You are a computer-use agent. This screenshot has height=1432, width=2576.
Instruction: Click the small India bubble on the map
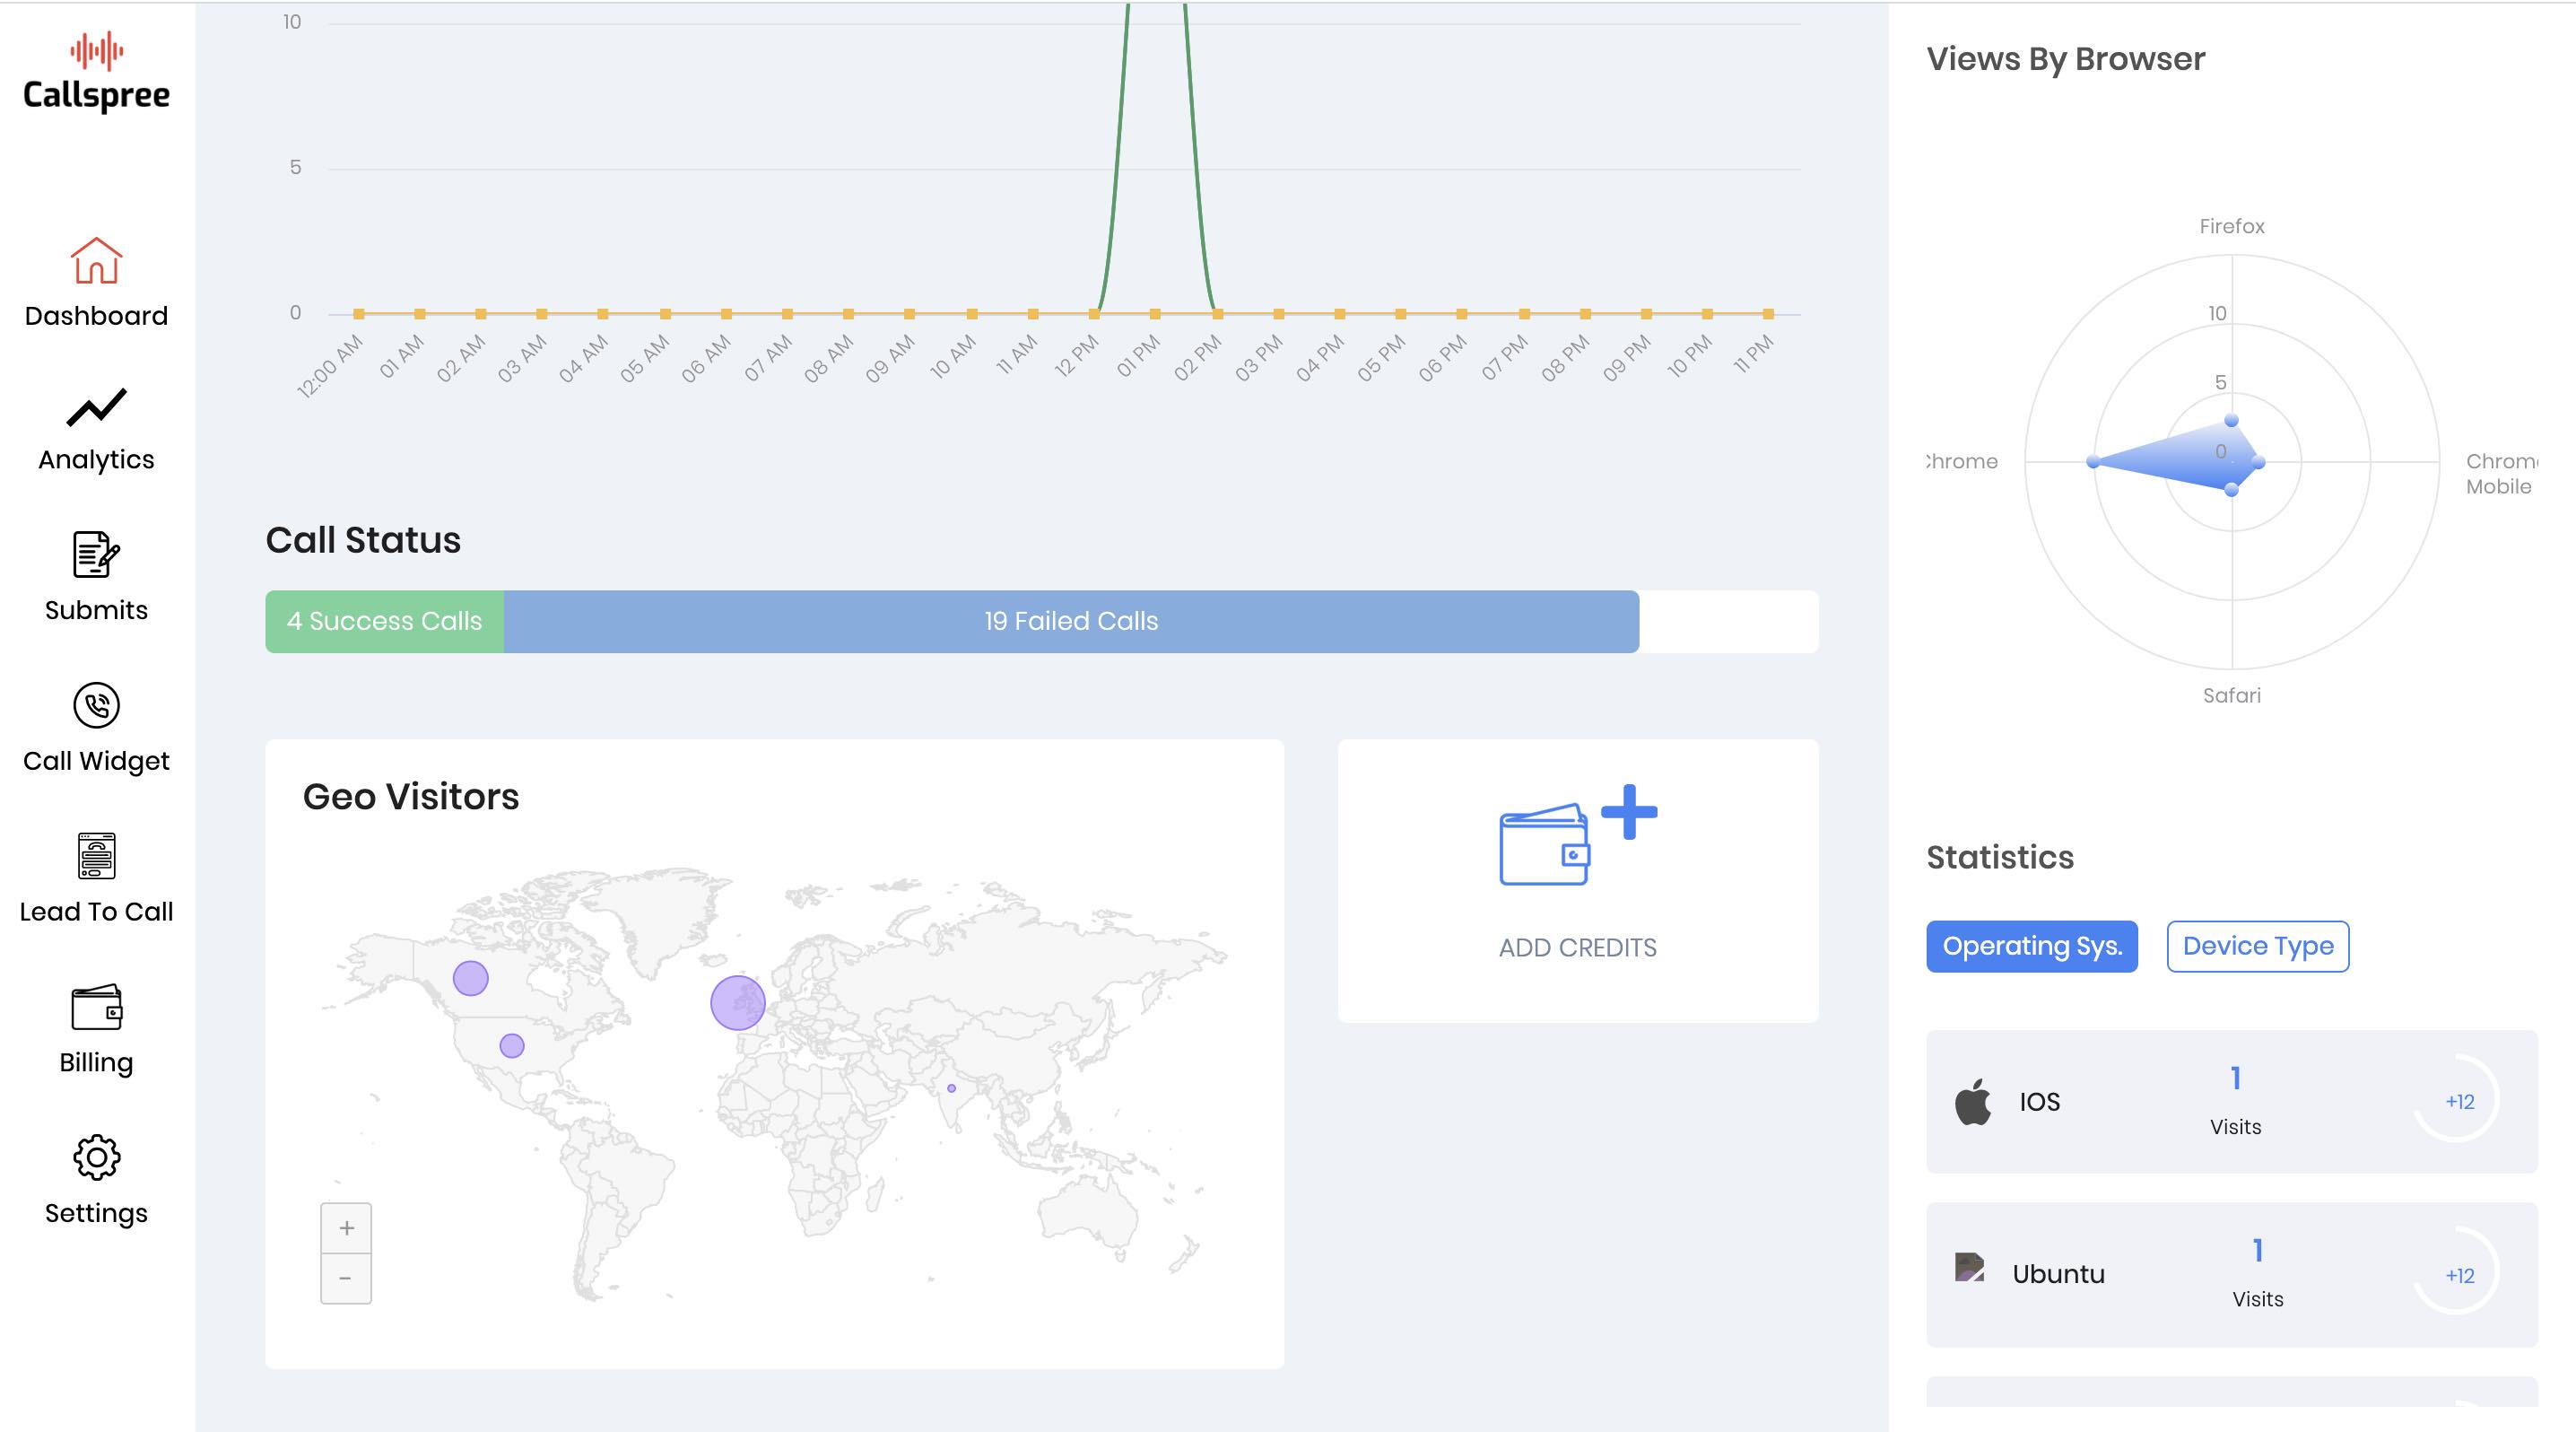click(x=951, y=1088)
